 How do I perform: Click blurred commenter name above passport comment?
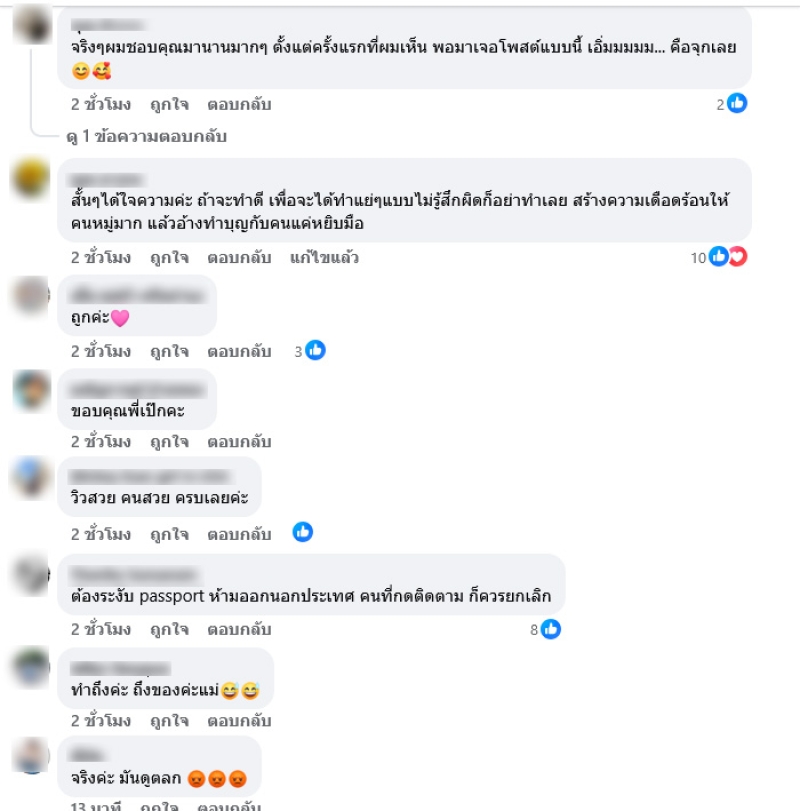click(x=133, y=574)
